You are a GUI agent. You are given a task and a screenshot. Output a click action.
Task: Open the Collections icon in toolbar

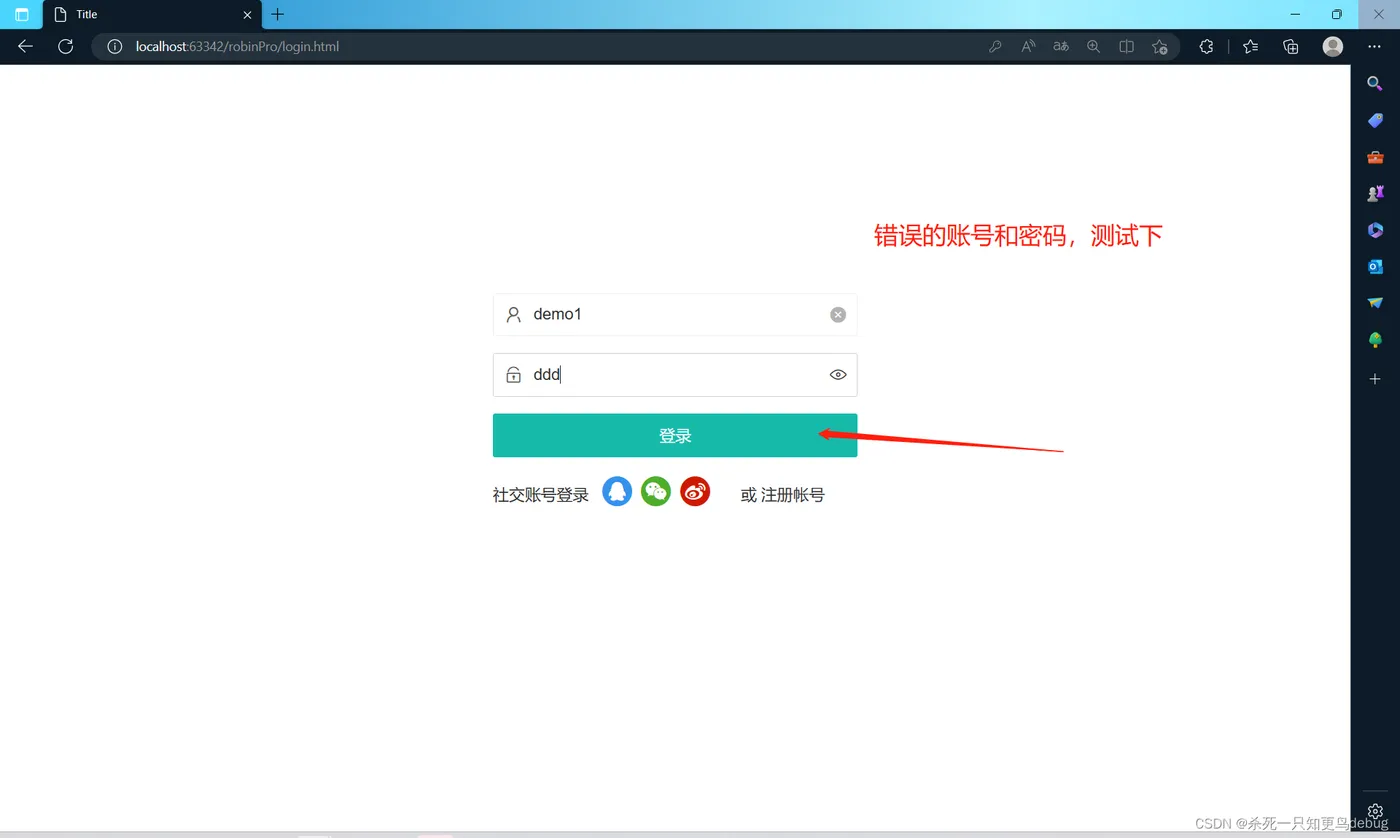pos(1291,46)
